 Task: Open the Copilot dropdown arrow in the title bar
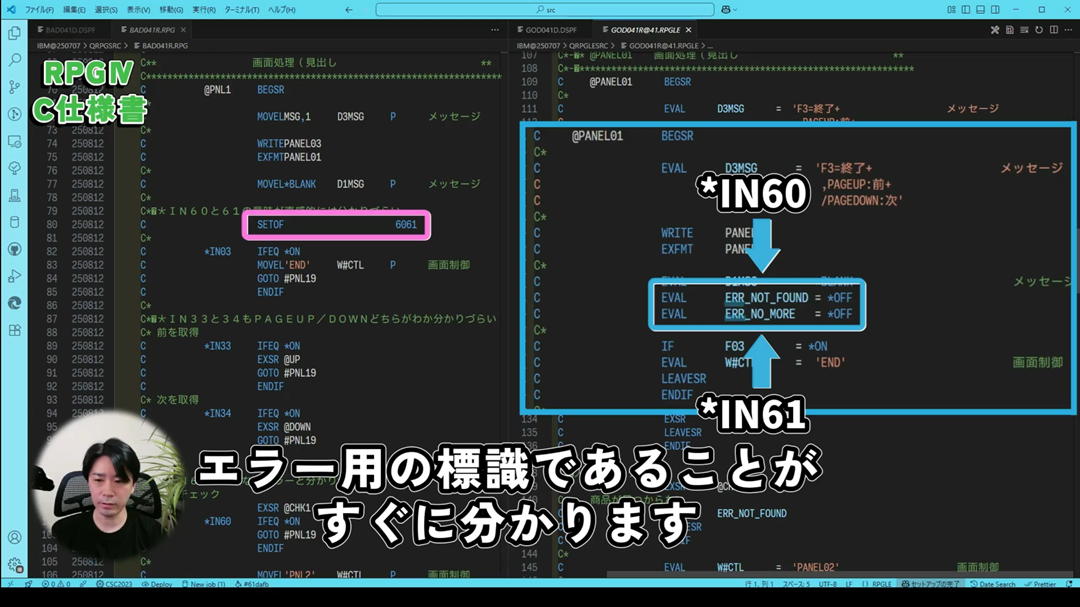pos(737,10)
